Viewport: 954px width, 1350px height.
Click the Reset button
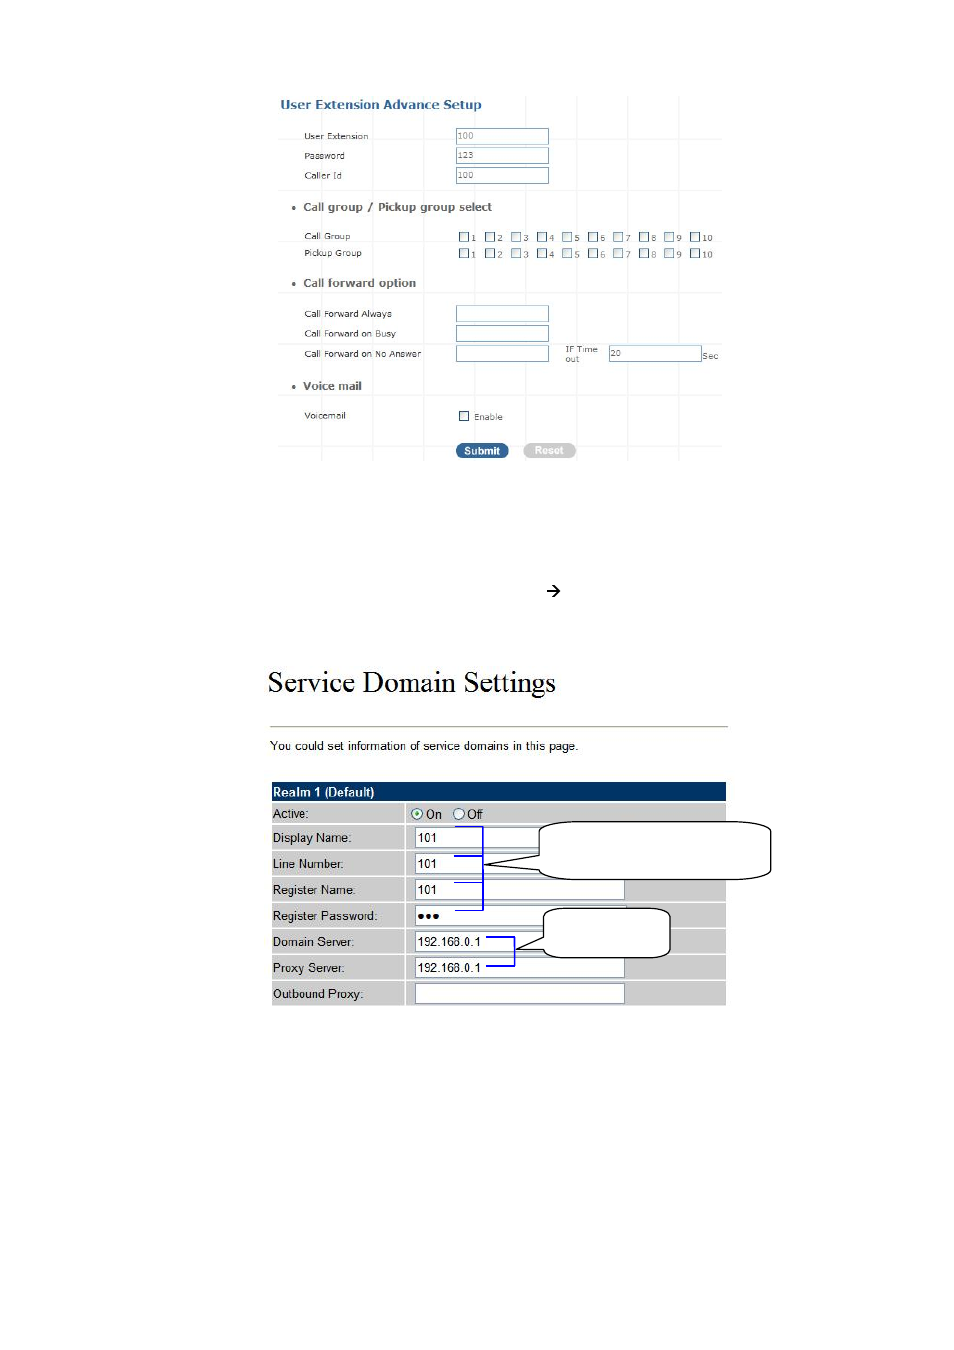[548, 450]
